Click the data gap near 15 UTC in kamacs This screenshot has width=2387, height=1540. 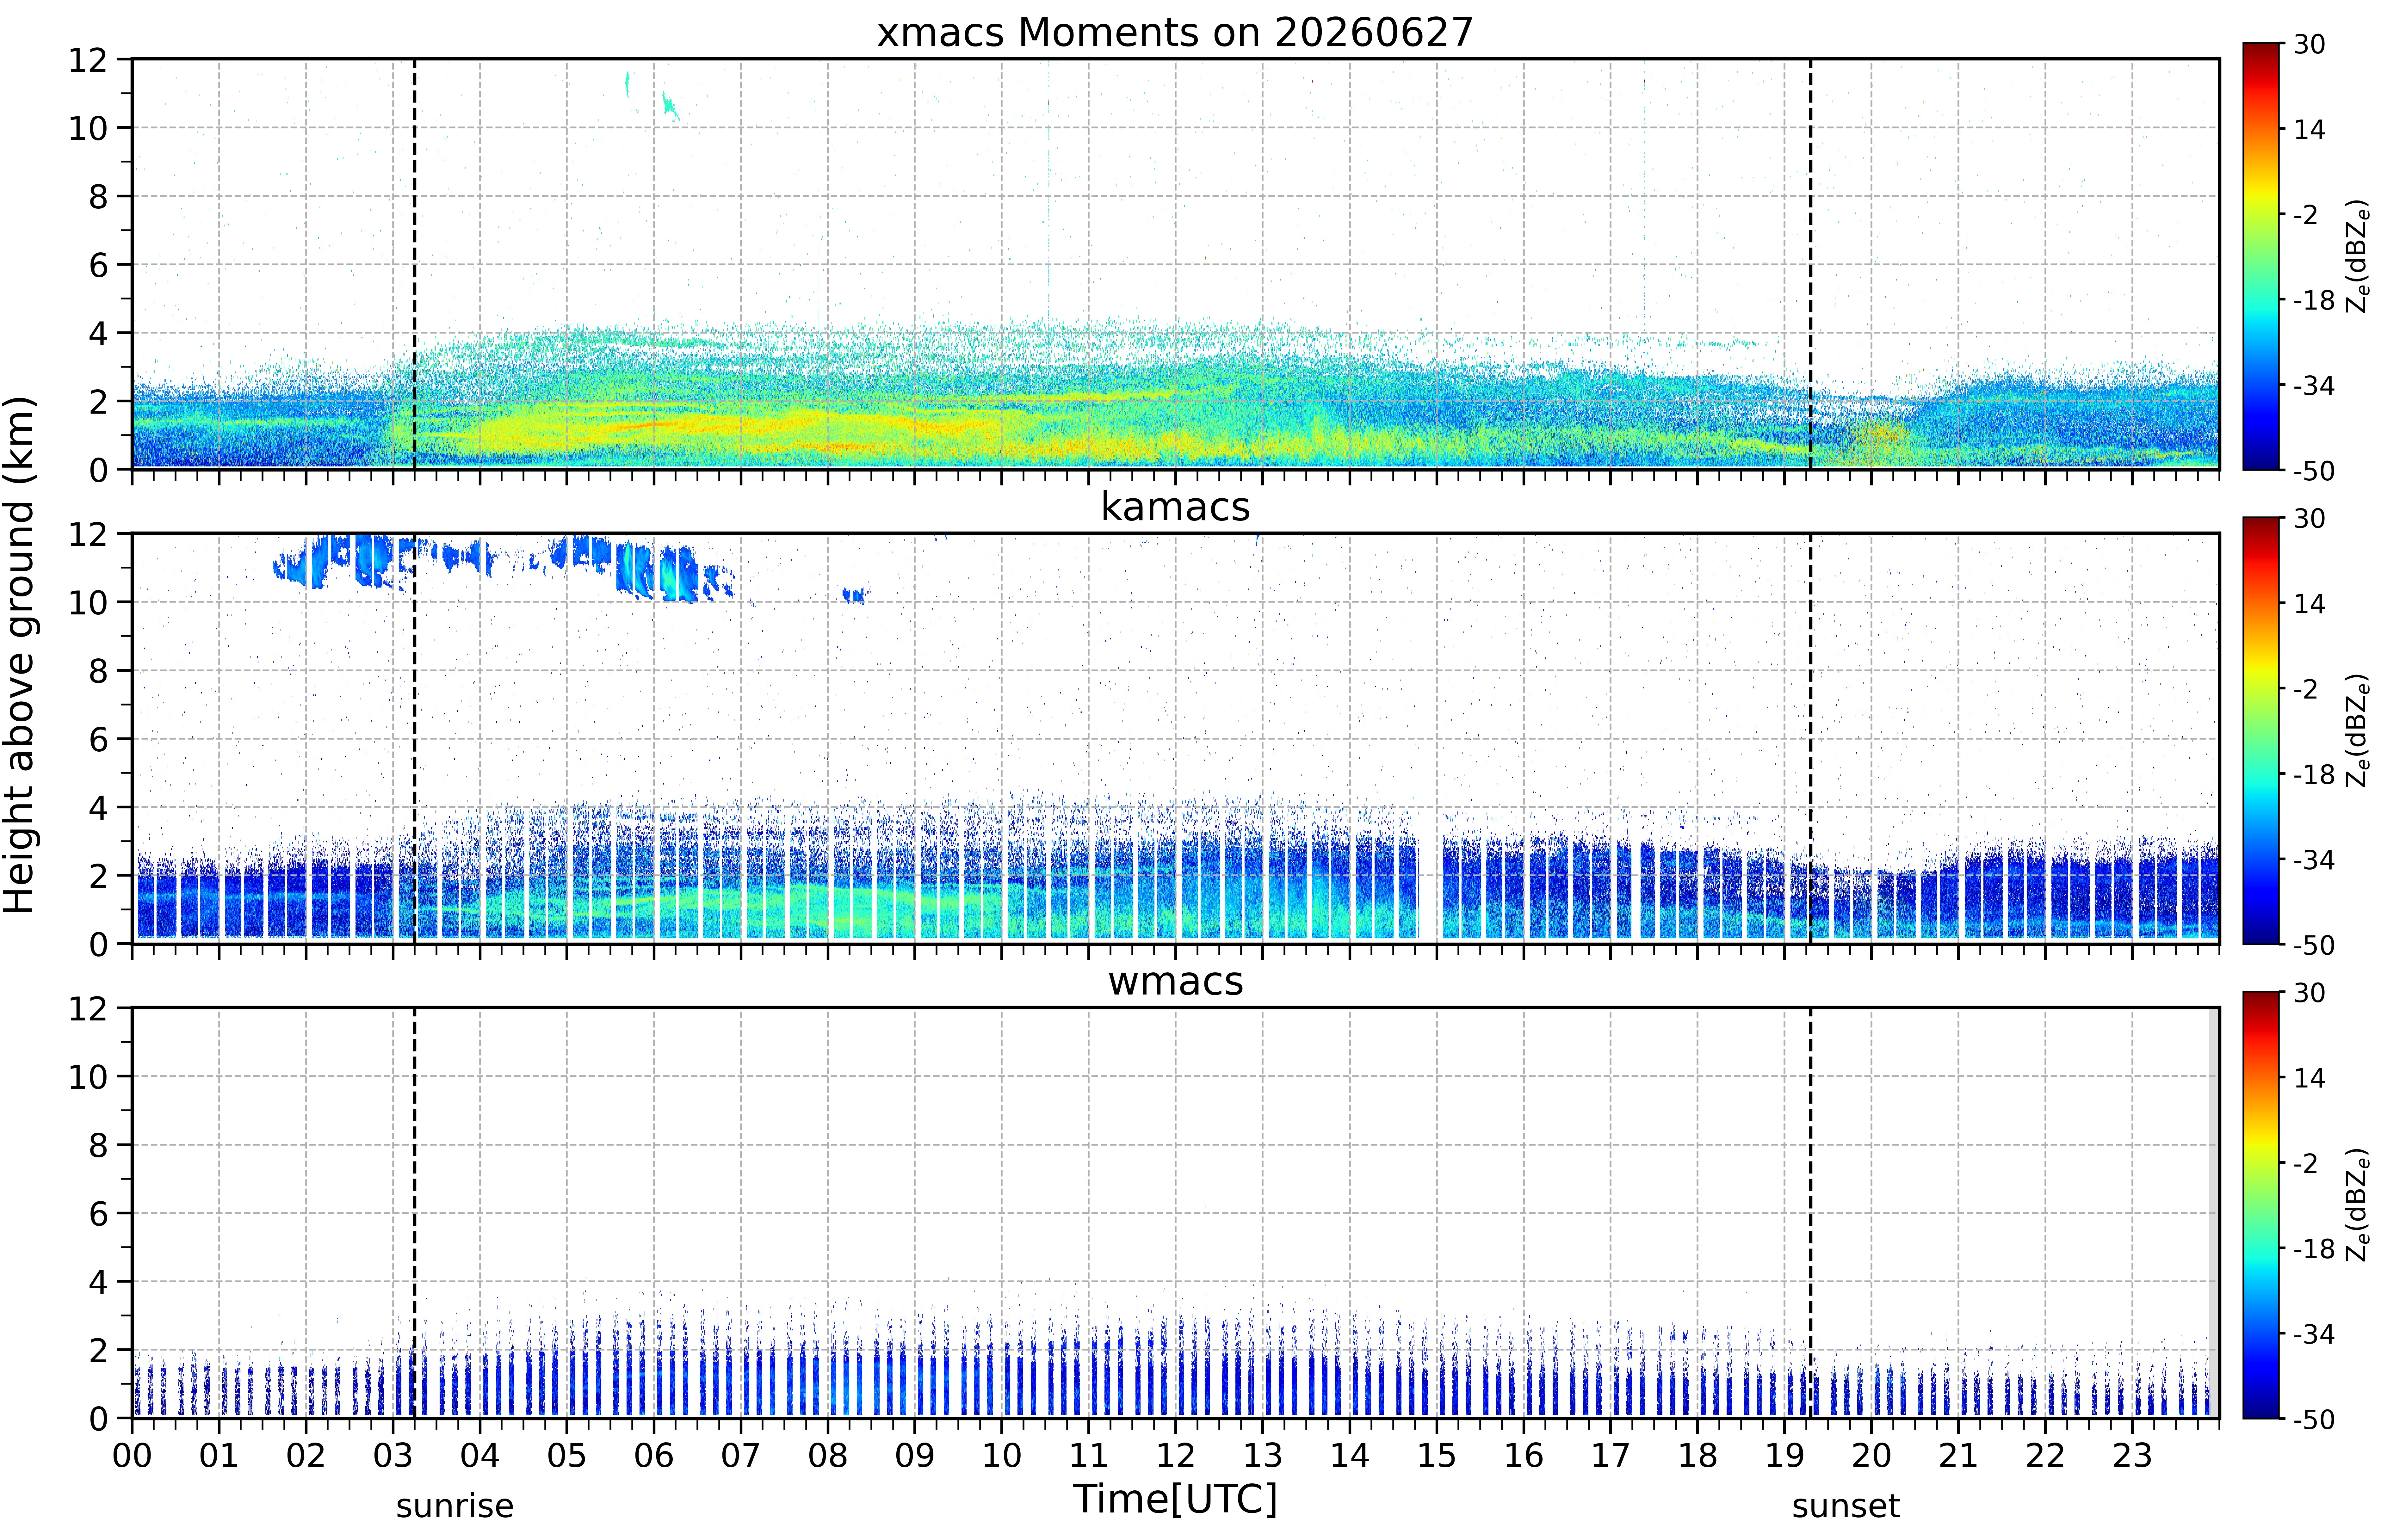(x=1430, y=875)
